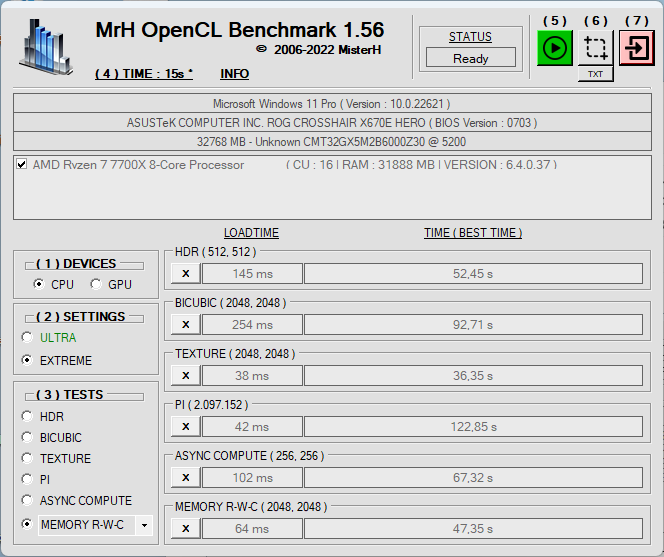This screenshot has width=664, height=557.
Task: Click the TEXTURE loadtime 38 ms field
Action: (x=252, y=376)
